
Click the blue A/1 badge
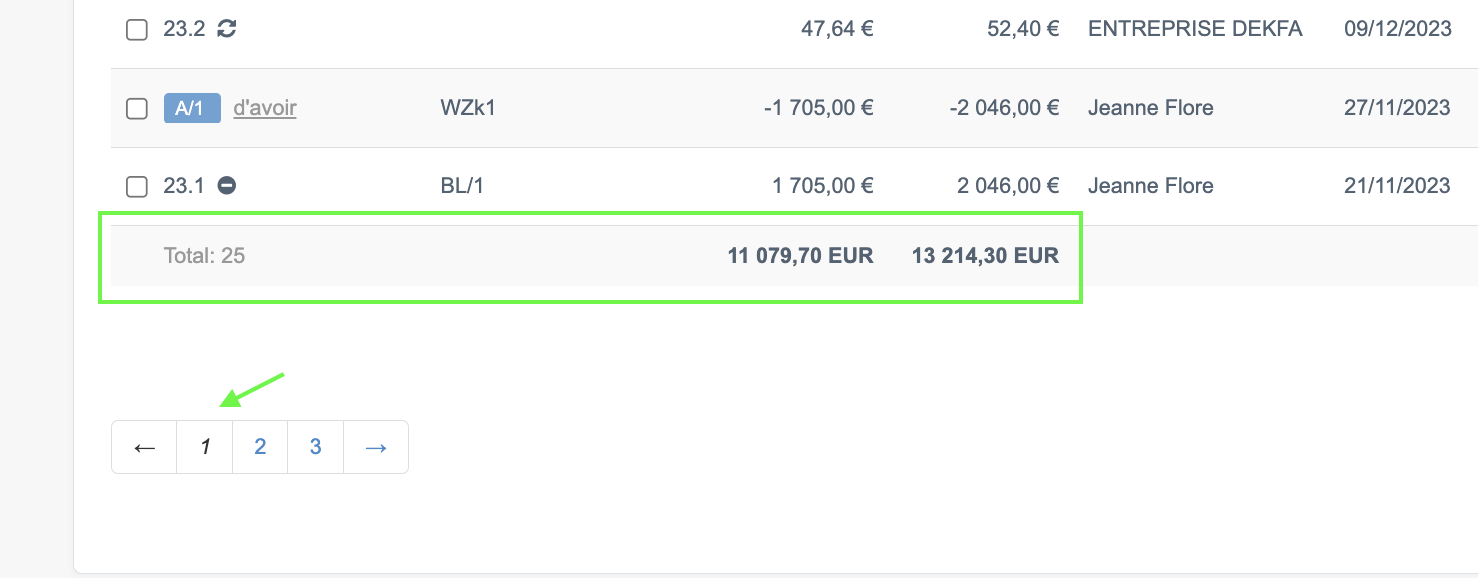tap(192, 108)
